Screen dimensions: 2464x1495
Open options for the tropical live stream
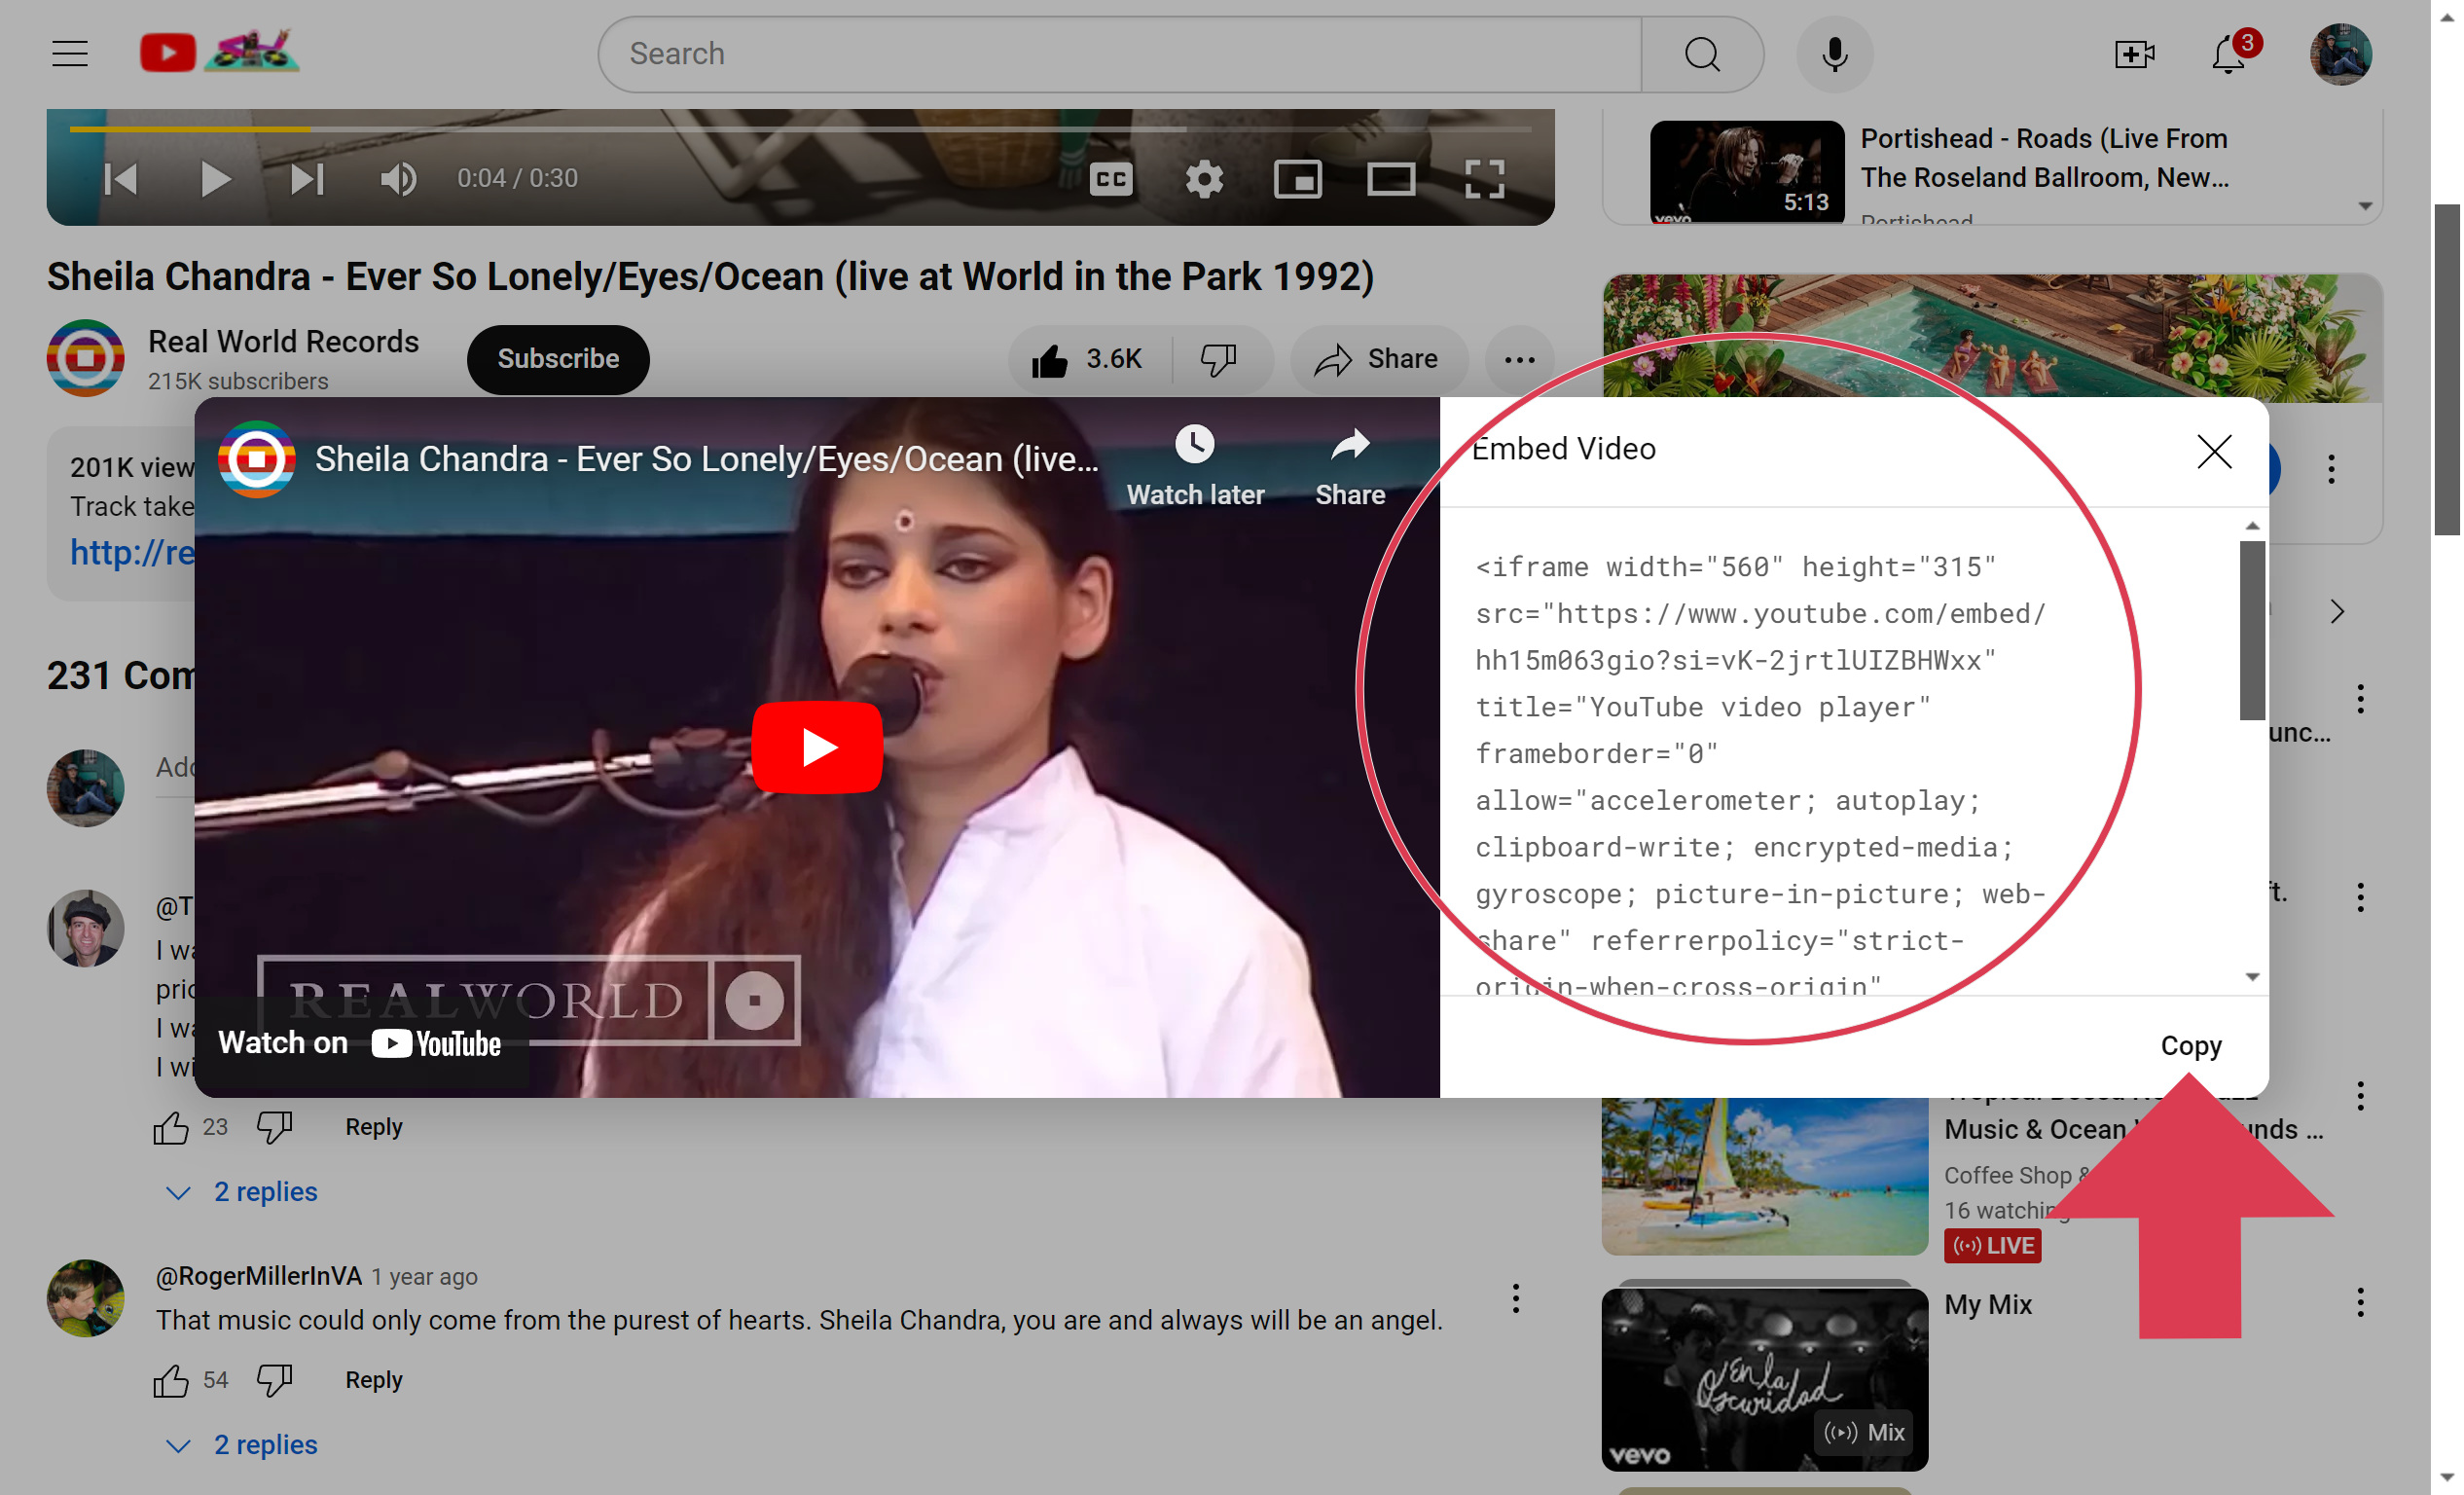pos(2360,1097)
